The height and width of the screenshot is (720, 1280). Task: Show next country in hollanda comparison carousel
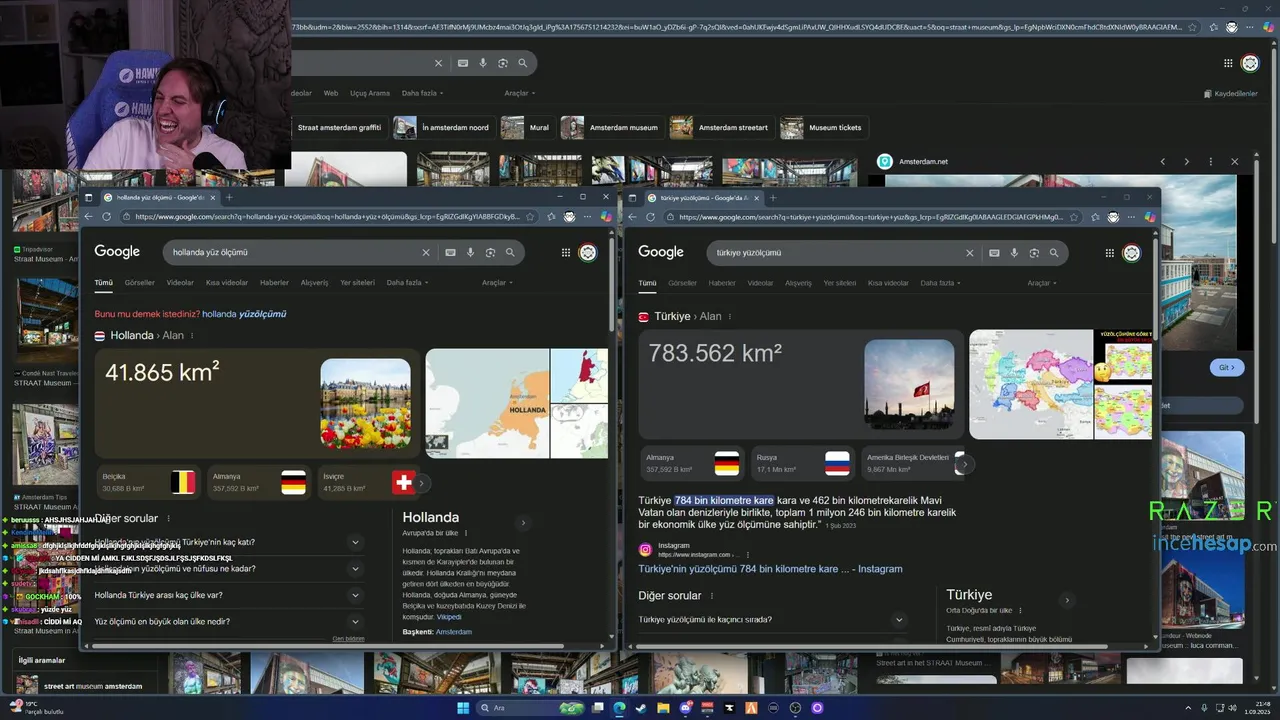point(422,483)
